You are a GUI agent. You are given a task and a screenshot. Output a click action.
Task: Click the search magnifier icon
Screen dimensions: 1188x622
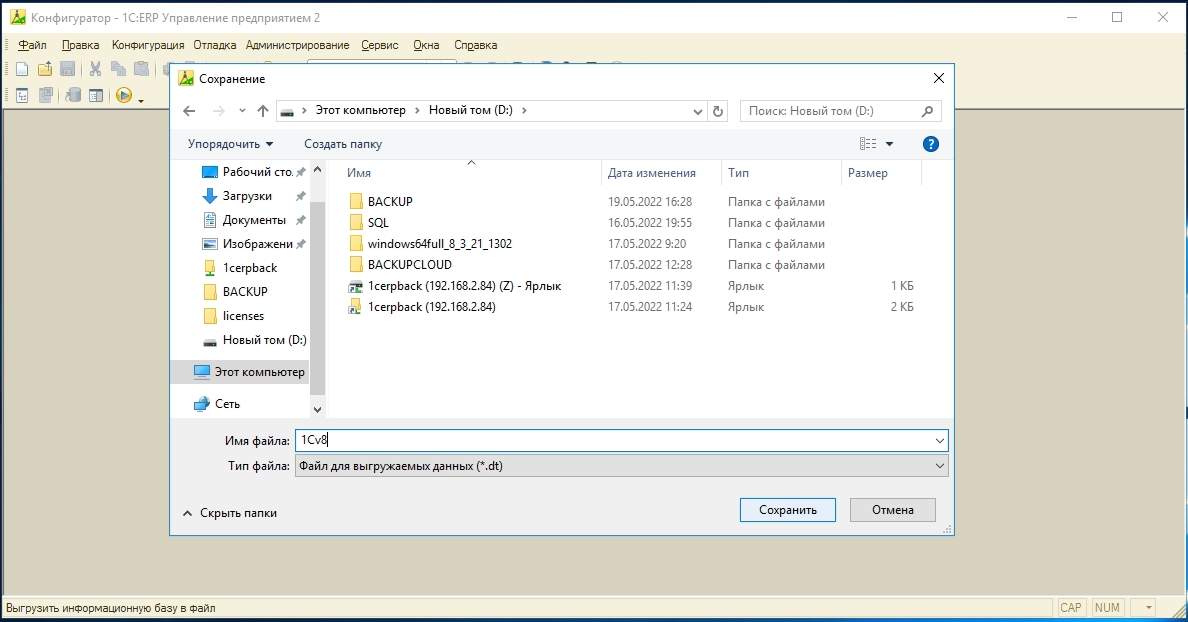click(x=927, y=111)
